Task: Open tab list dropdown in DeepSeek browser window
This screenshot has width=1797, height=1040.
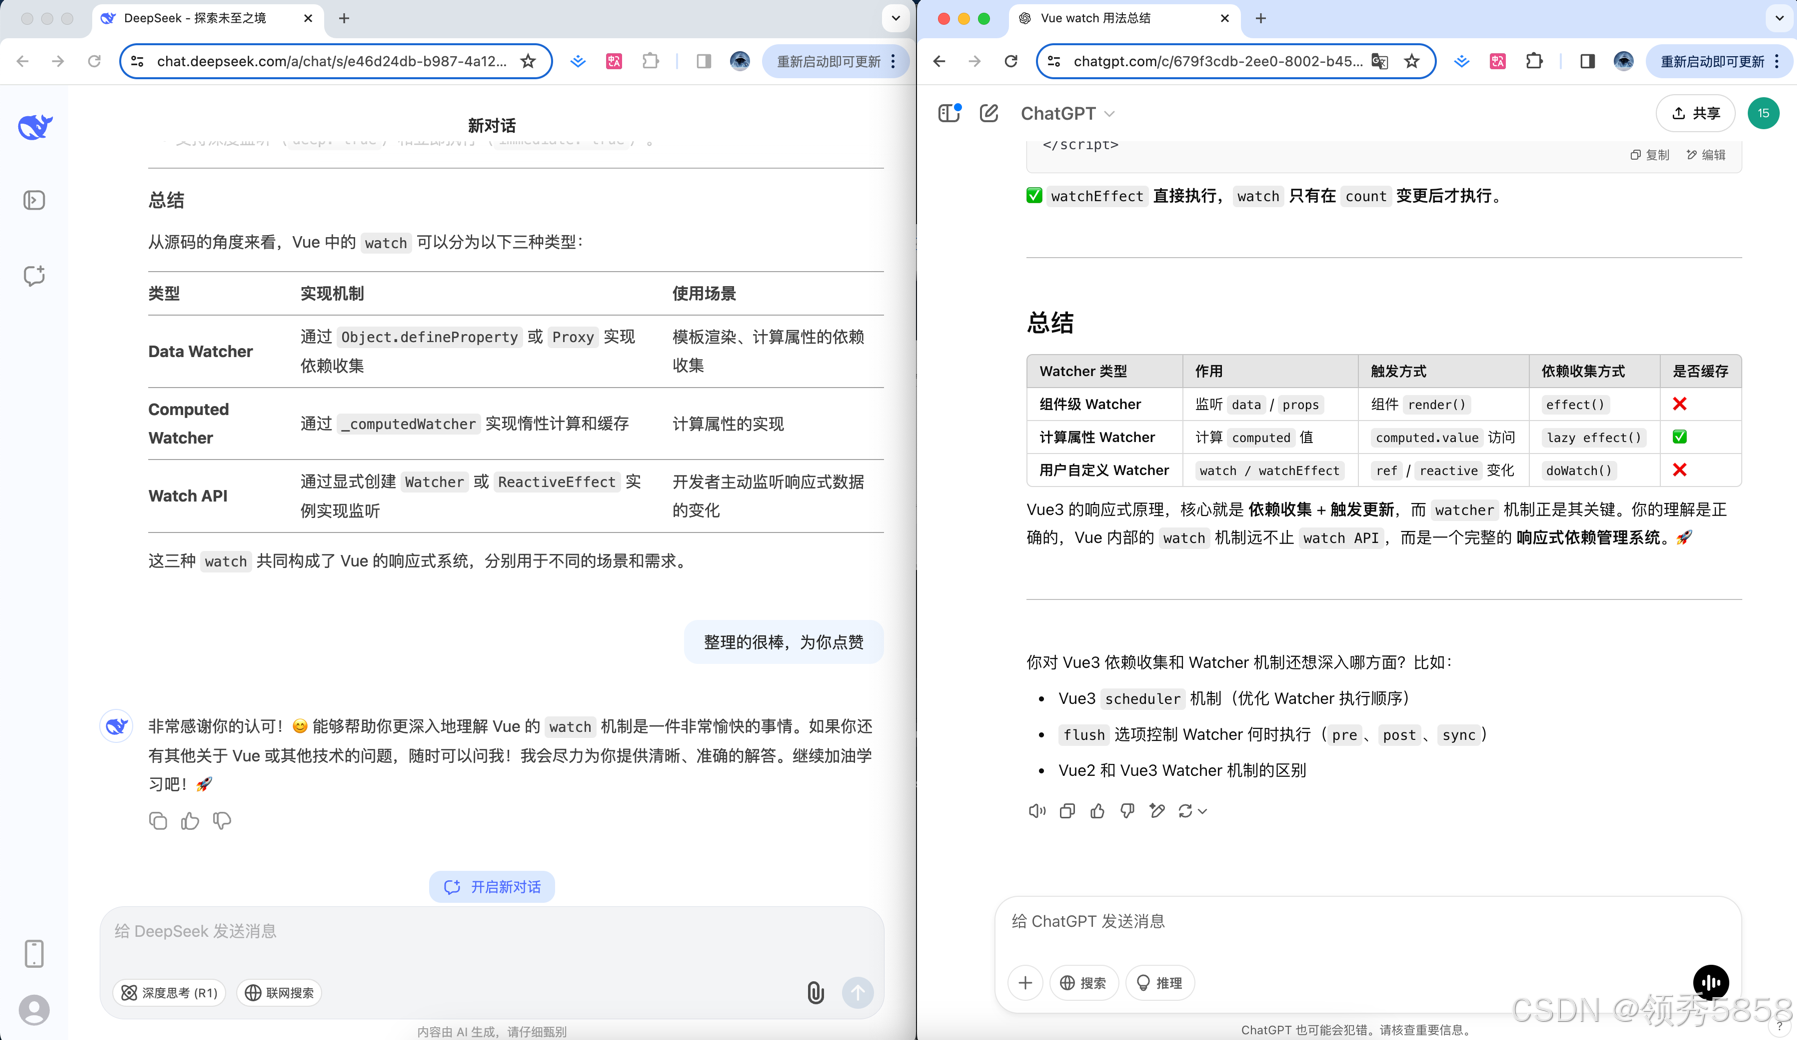Action: pos(895,18)
